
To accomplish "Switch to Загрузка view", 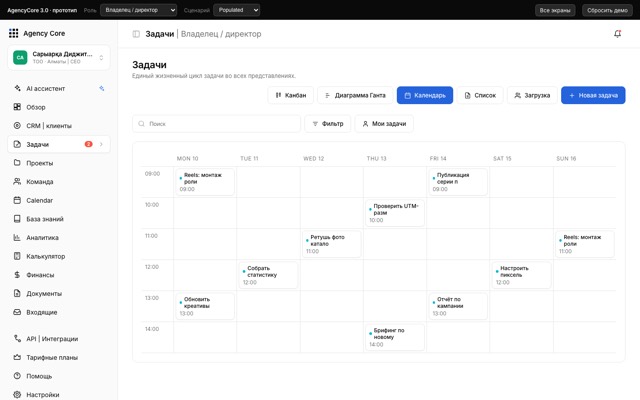I will [532, 95].
